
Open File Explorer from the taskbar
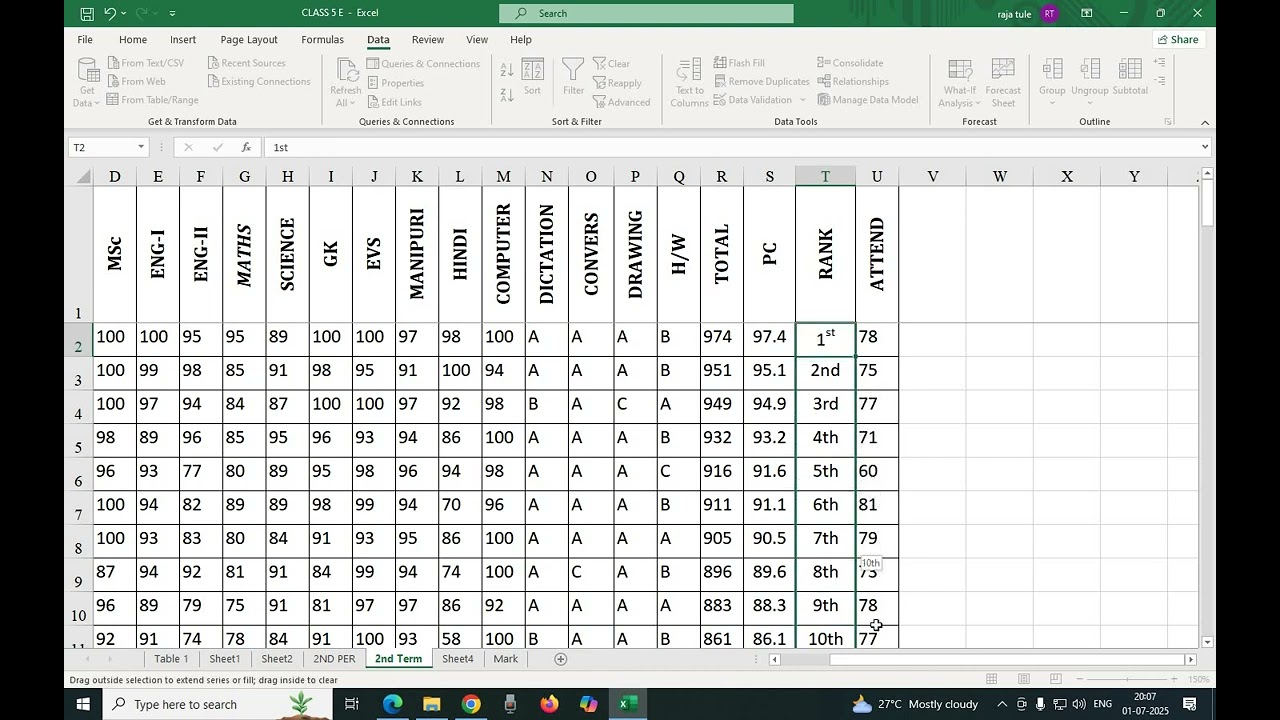point(432,704)
